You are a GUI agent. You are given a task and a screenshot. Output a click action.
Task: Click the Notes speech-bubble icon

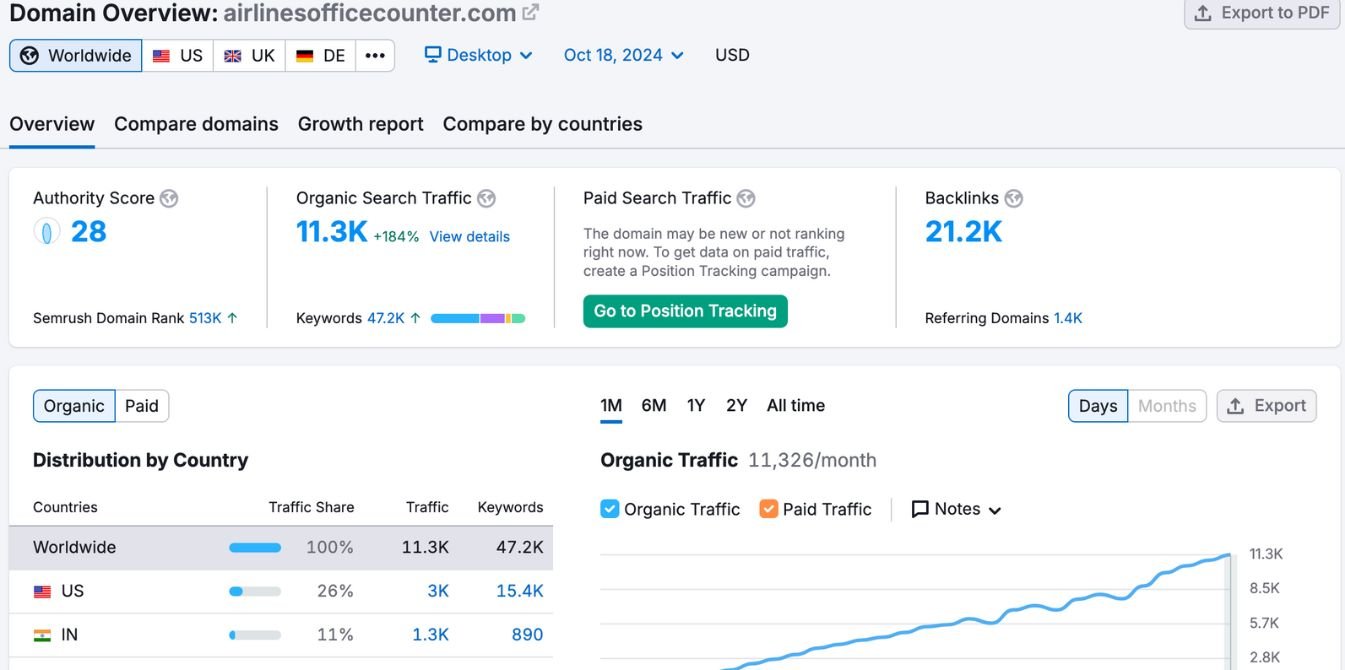tap(920, 509)
